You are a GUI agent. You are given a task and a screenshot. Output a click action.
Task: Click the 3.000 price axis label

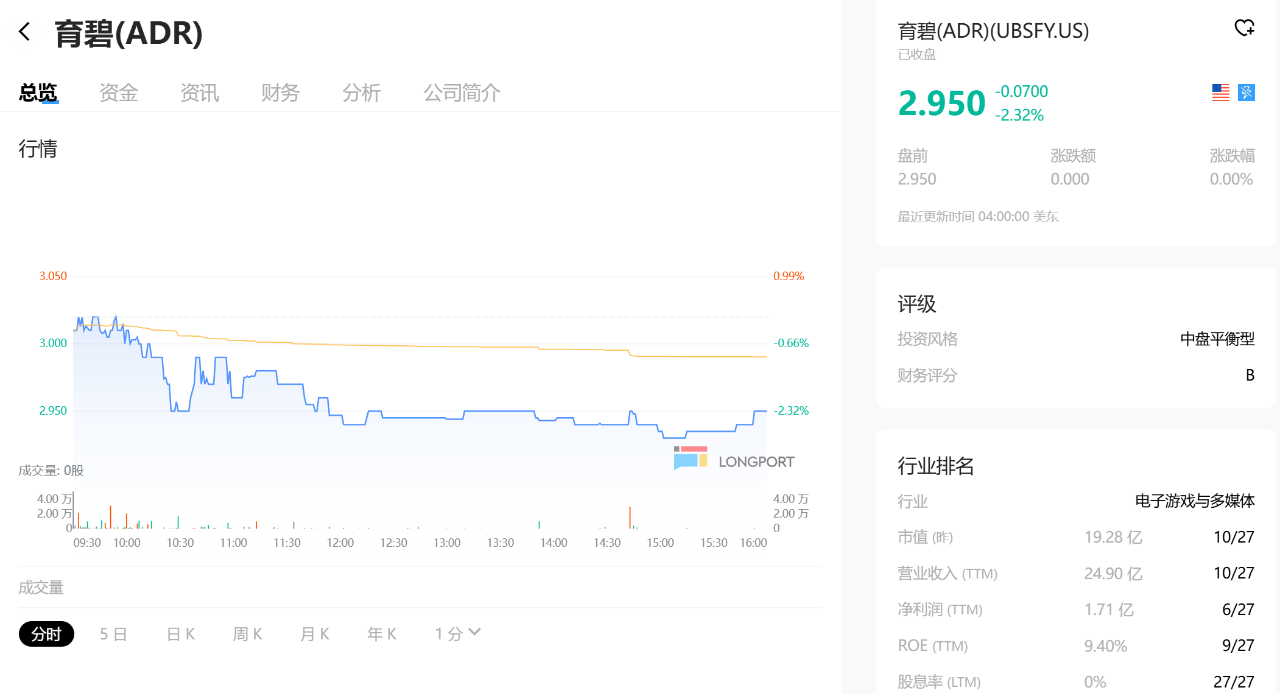click(x=53, y=343)
